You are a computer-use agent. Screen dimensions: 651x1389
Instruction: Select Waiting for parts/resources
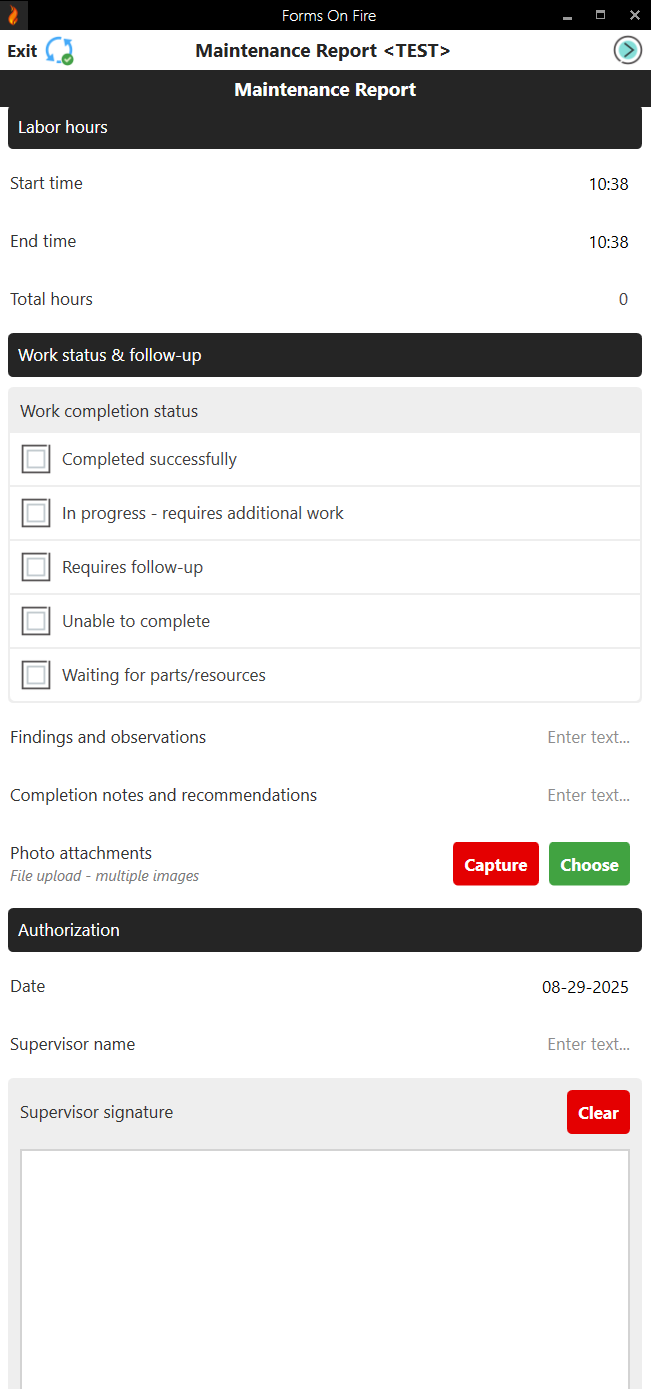pyautogui.click(x=35, y=674)
